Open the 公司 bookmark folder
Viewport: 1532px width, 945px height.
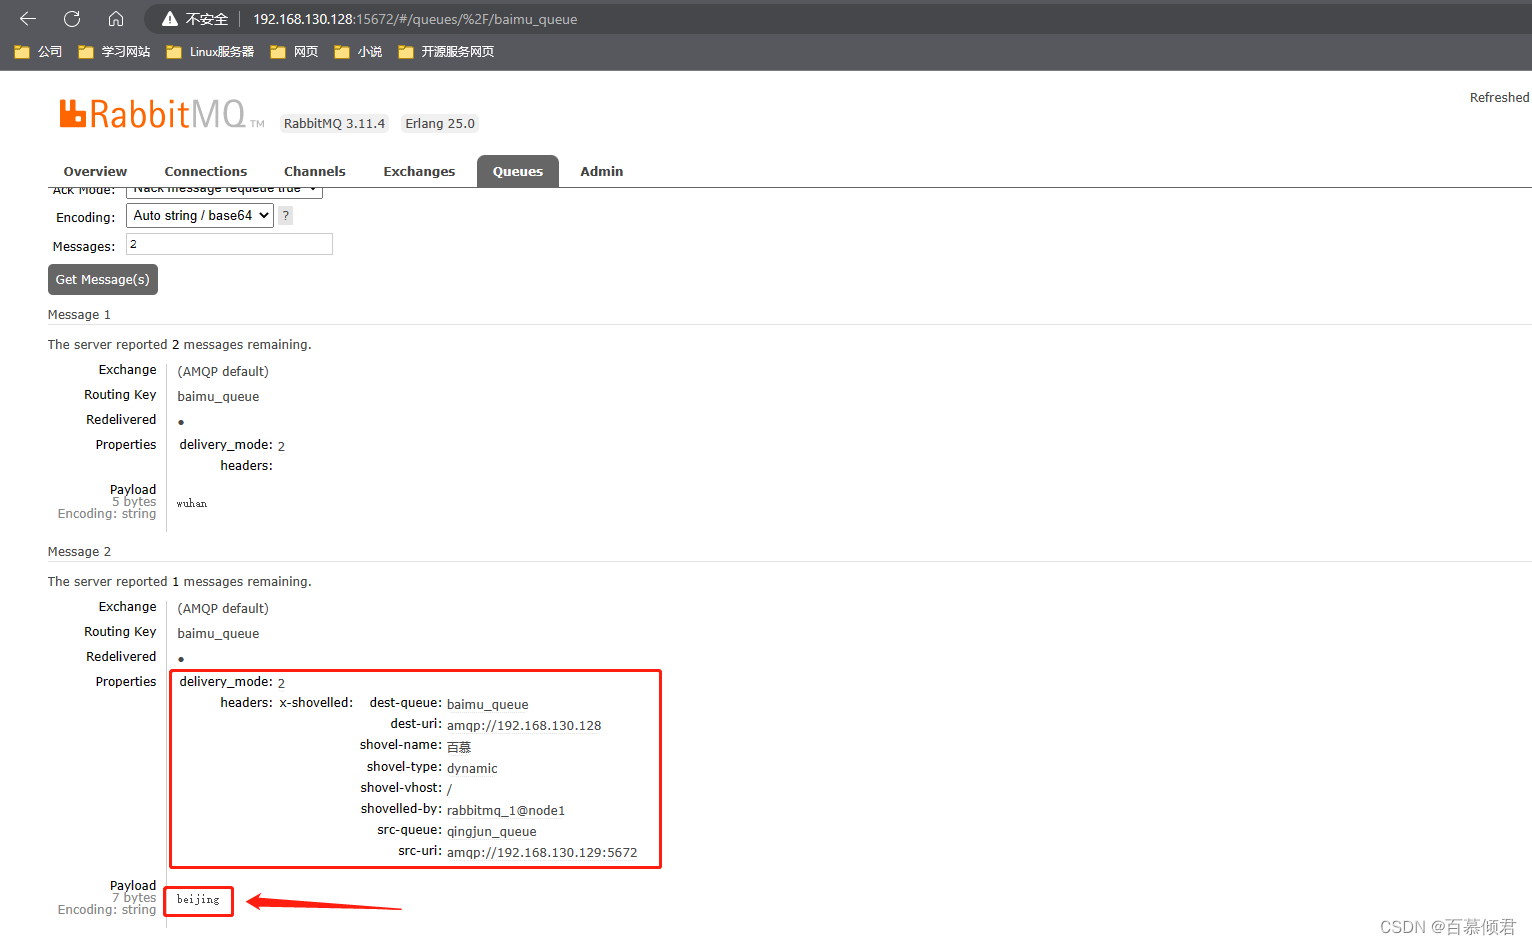38,52
